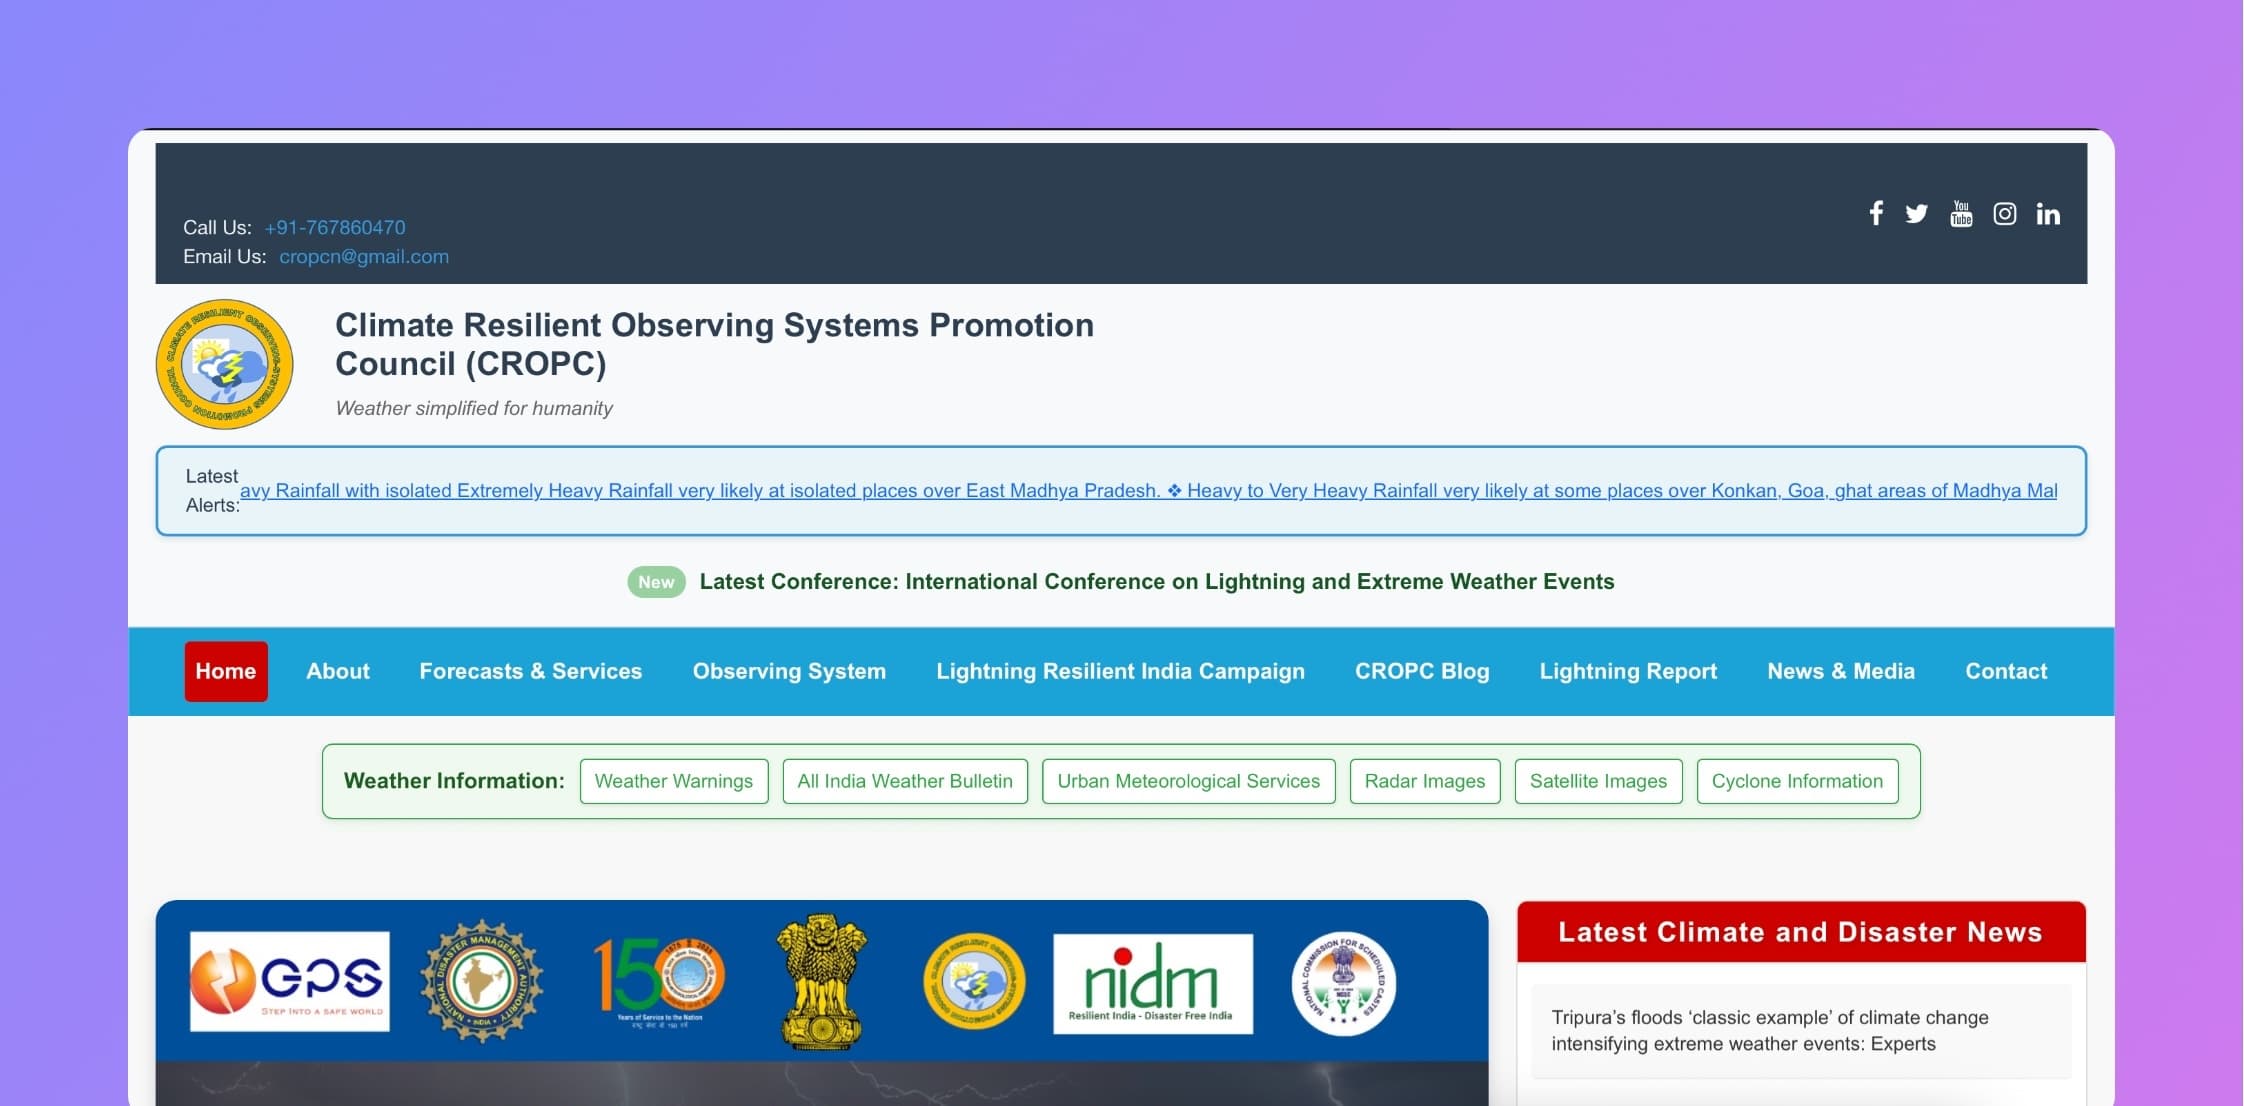Image resolution: width=2244 pixels, height=1106 pixels.
Task: Open the LinkedIn icon
Action: pyautogui.click(x=2048, y=214)
